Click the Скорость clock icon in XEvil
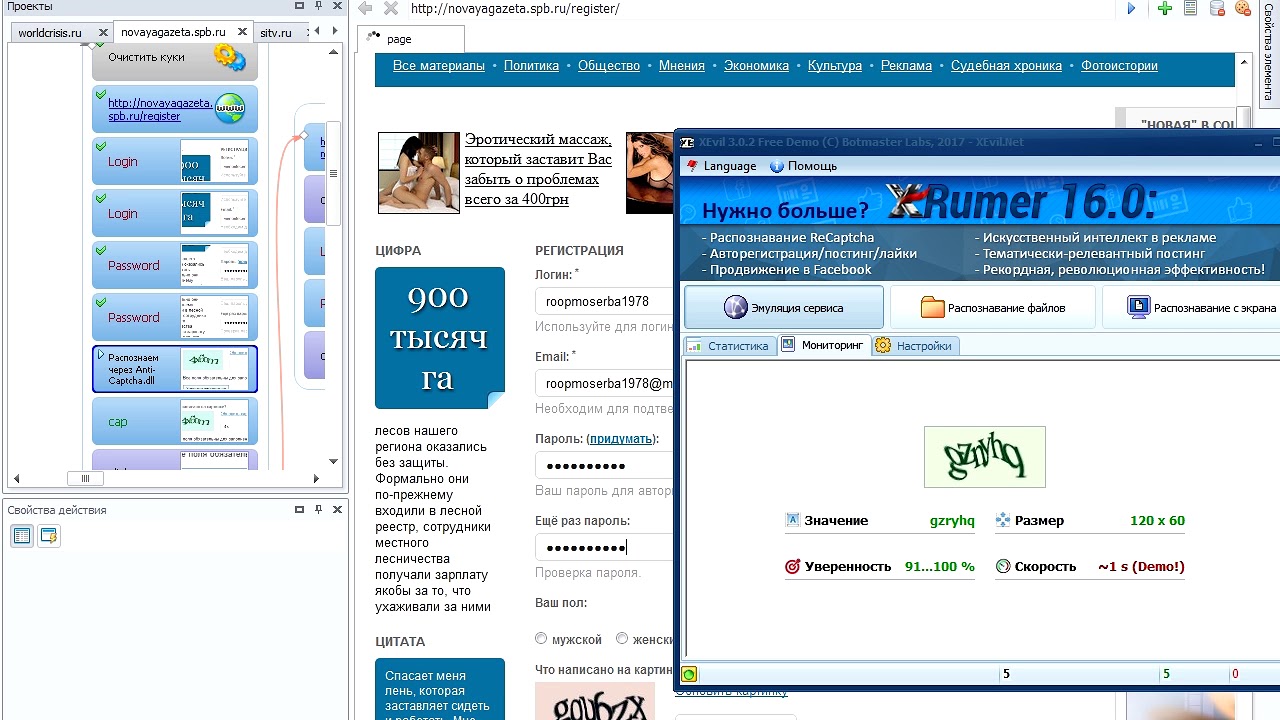 (1003, 566)
